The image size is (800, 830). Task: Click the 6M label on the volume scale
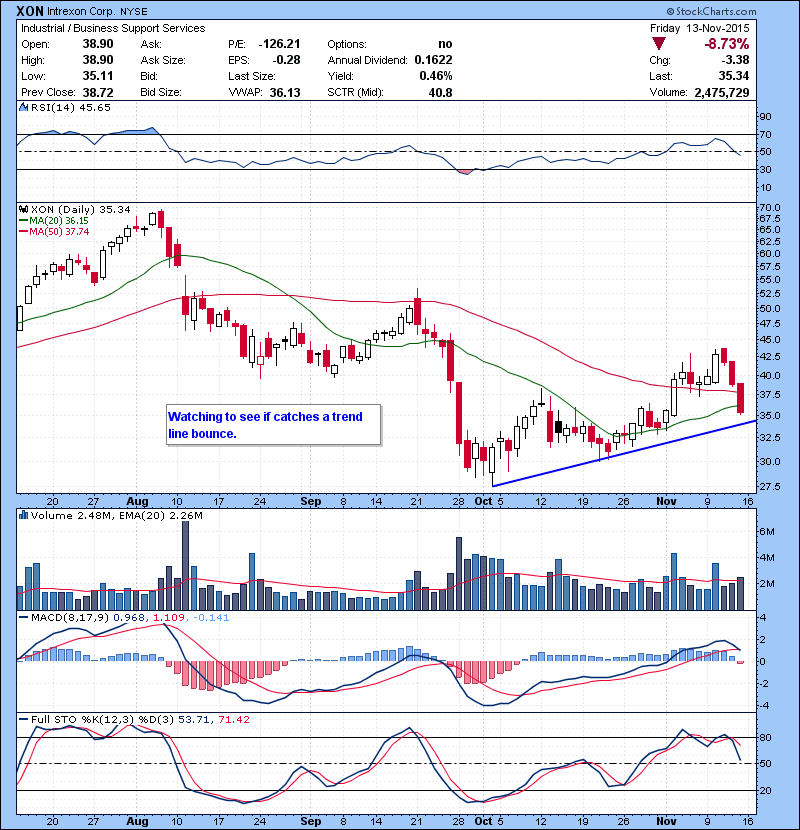(x=767, y=531)
